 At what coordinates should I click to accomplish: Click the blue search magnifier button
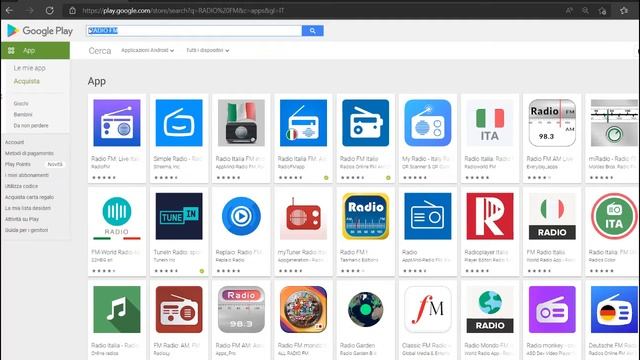(313, 31)
